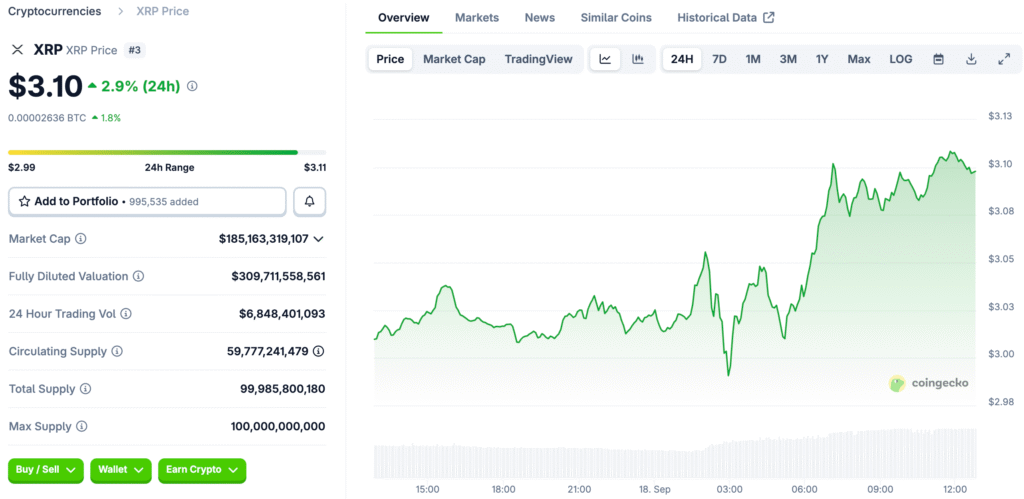Click the $2.99 range low label

[22, 168]
